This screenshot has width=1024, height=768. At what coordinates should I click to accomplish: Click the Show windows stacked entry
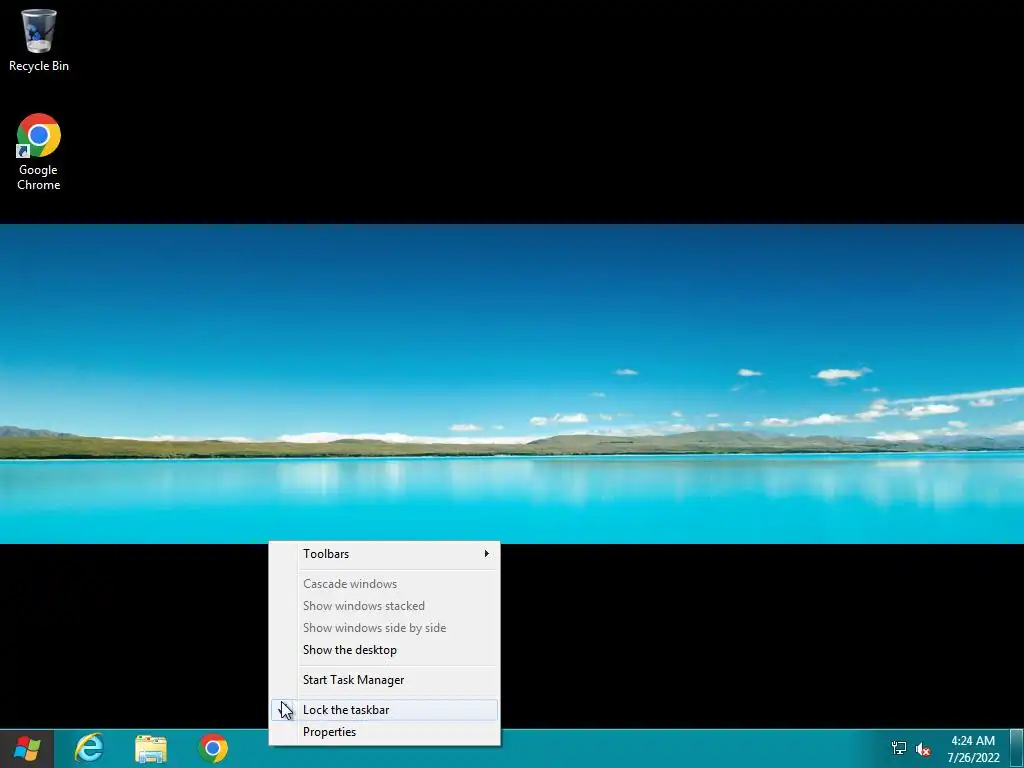384,606
